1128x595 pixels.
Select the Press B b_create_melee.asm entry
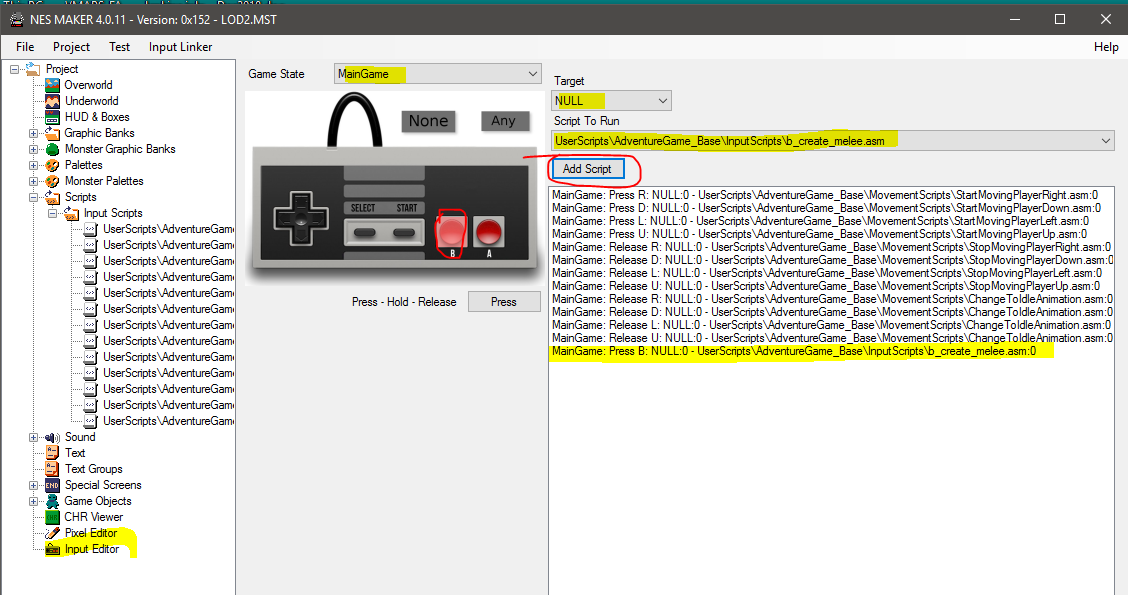click(x=794, y=351)
